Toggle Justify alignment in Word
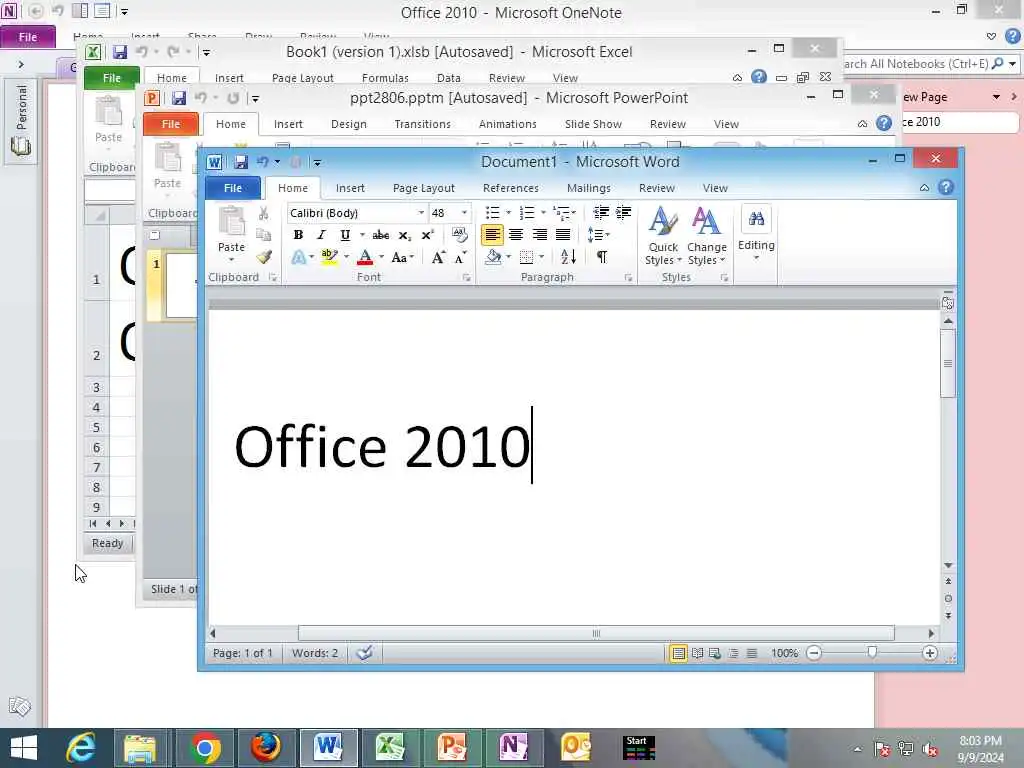Screen dimensions: 1024x768 pos(563,234)
